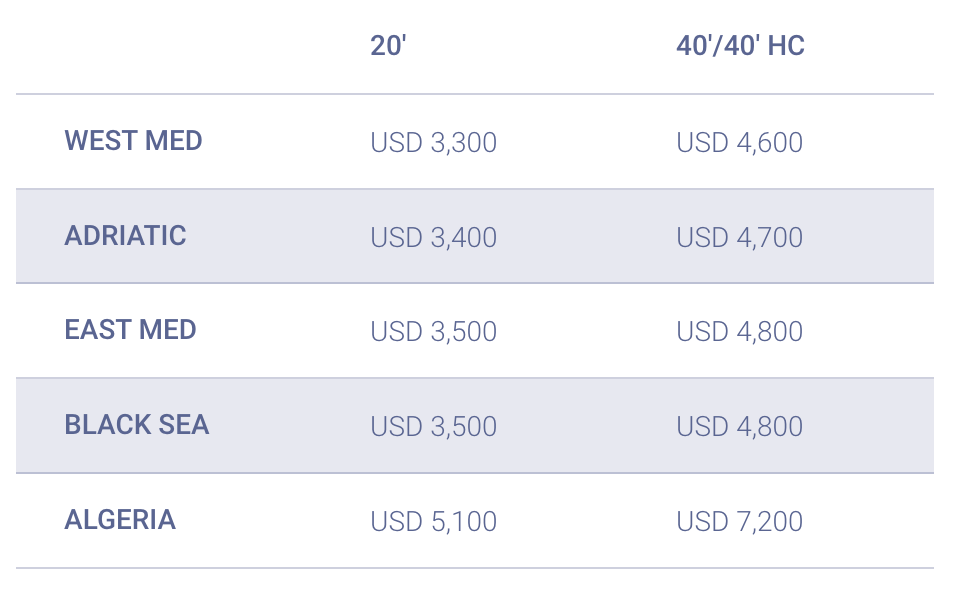962x602 pixels.
Task: Select the WEST MED row label
Action: coord(134,141)
